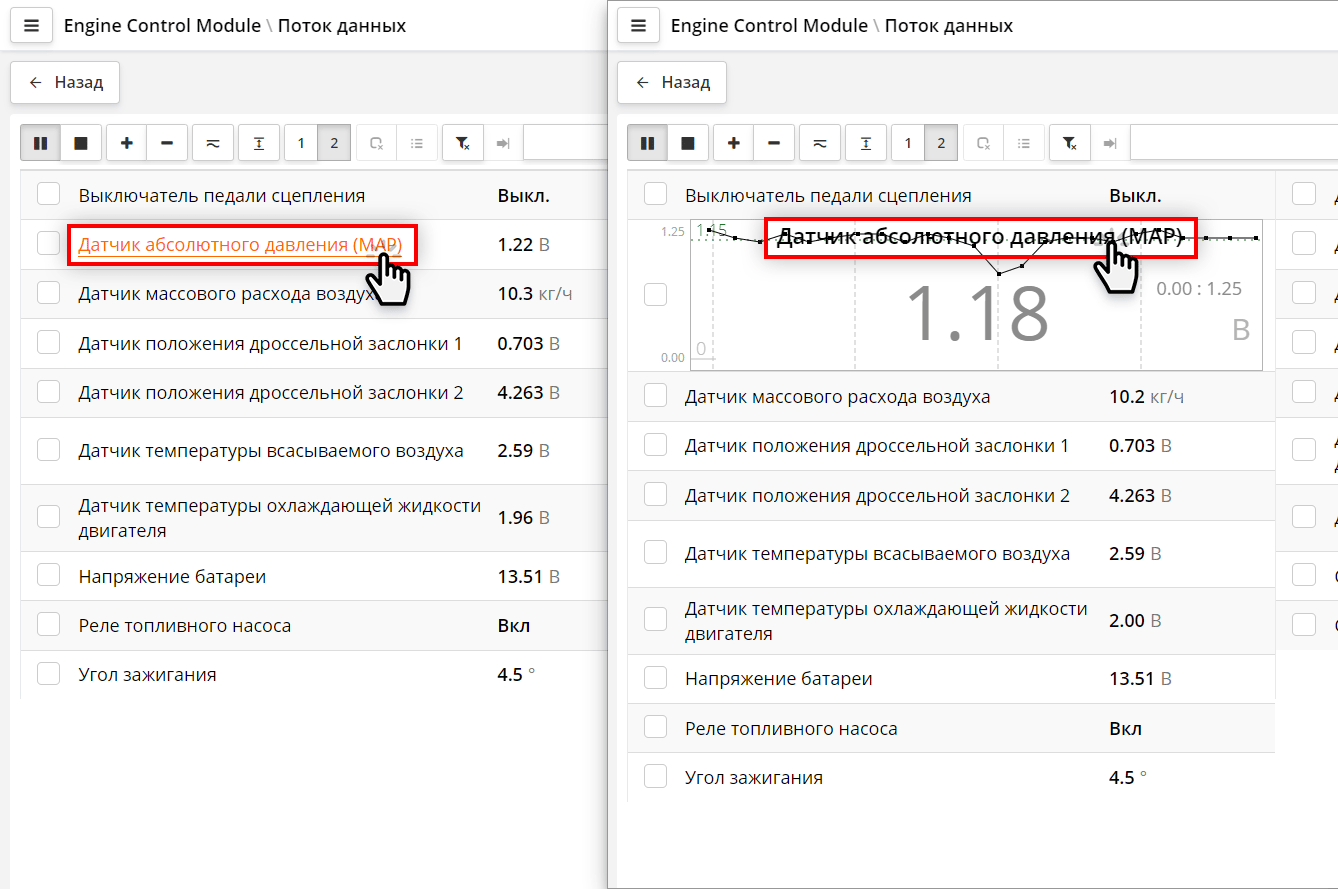The height and width of the screenshot is (889, 1338).
Task: Open hamburger menu in right window header
Action: (638, 26)
